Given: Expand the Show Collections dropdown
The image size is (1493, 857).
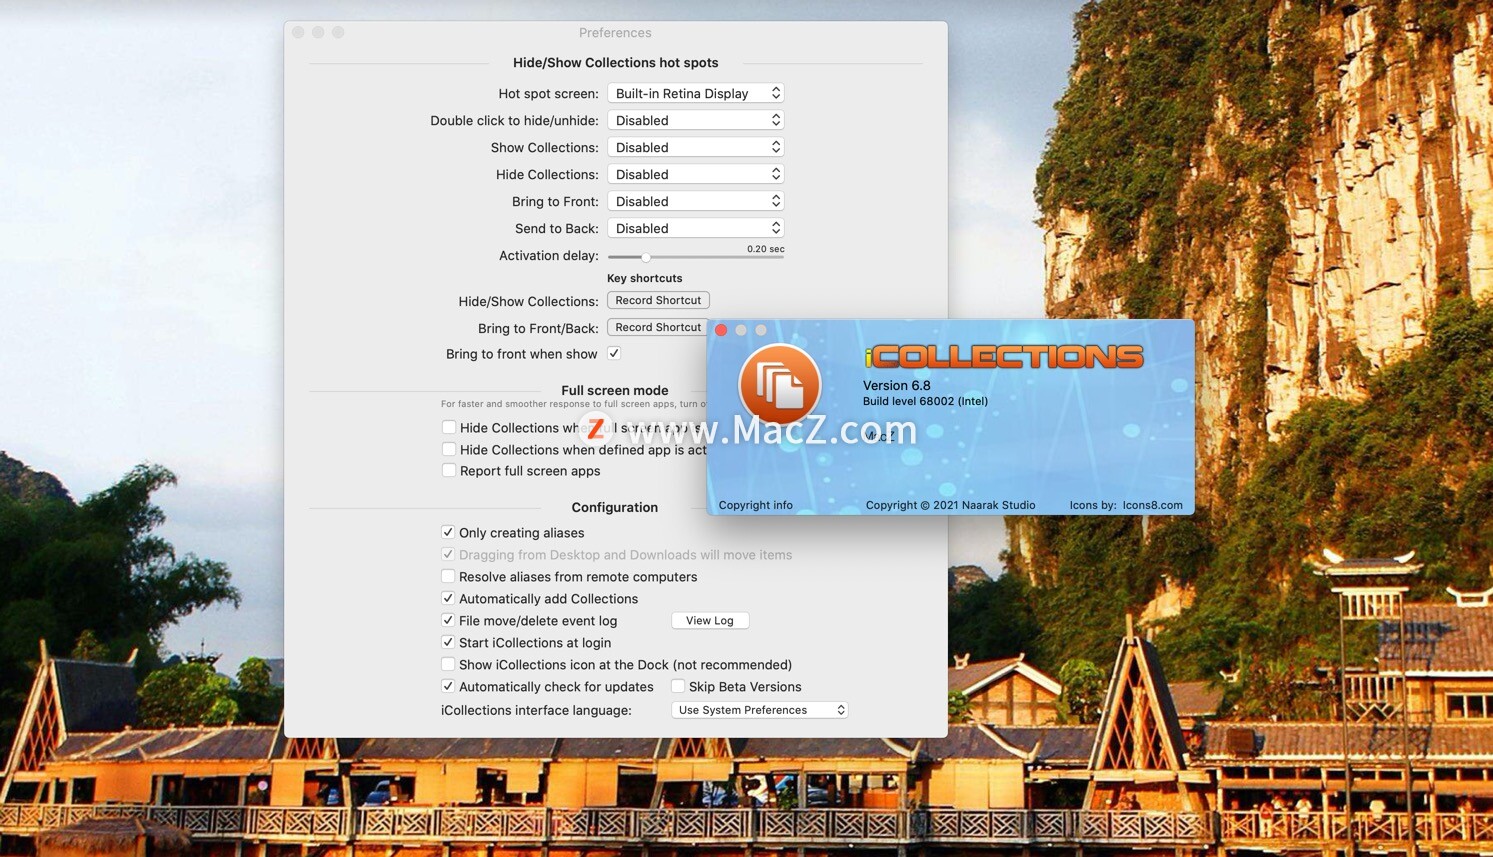Looking at the screenshot, I should [695, 147].
